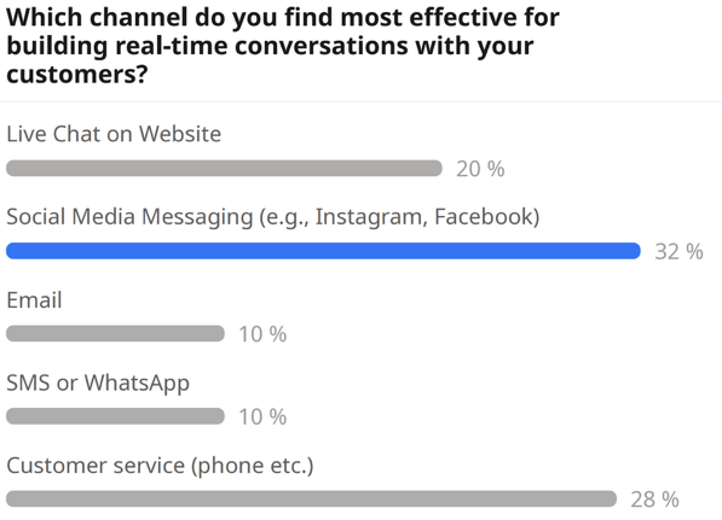
Task: Click the SMS or WhatsApp result bar
Action: (x=115, y=416)
